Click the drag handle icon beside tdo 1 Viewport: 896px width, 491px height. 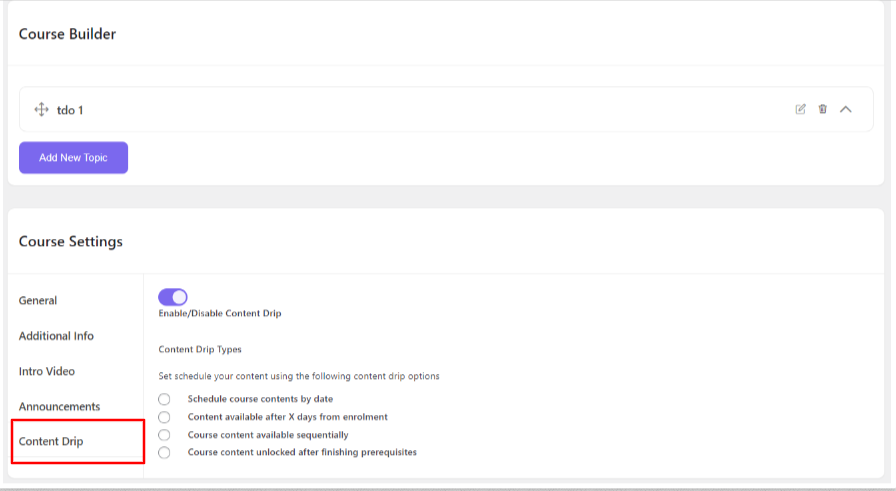point(42,109)
